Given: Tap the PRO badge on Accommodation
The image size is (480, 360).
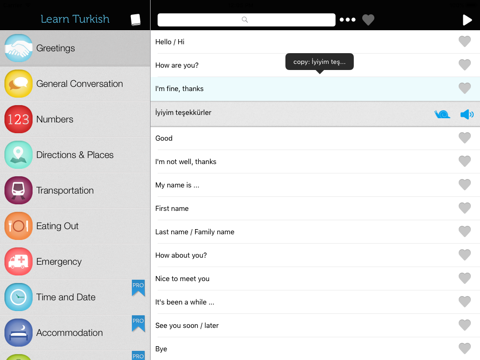Looking at the screenshot, I should coord(138,324).
